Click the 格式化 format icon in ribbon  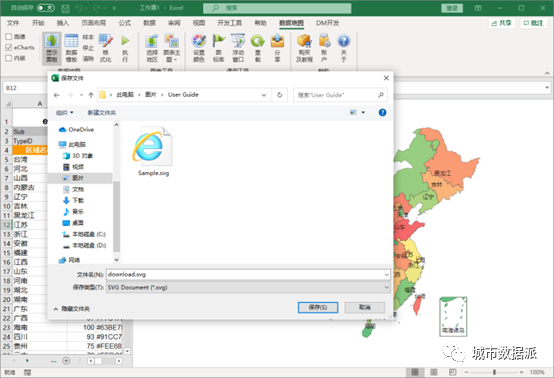(105, 48)
